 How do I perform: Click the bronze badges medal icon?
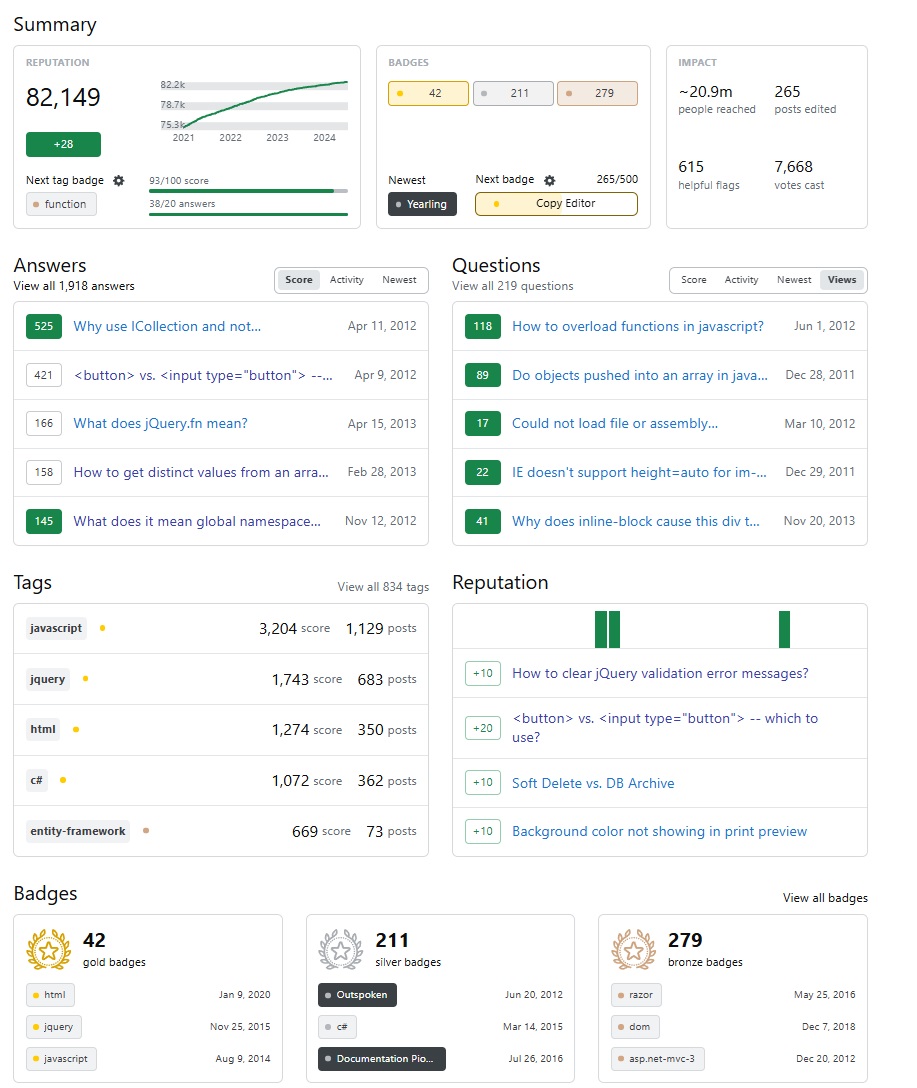(632, 950)
